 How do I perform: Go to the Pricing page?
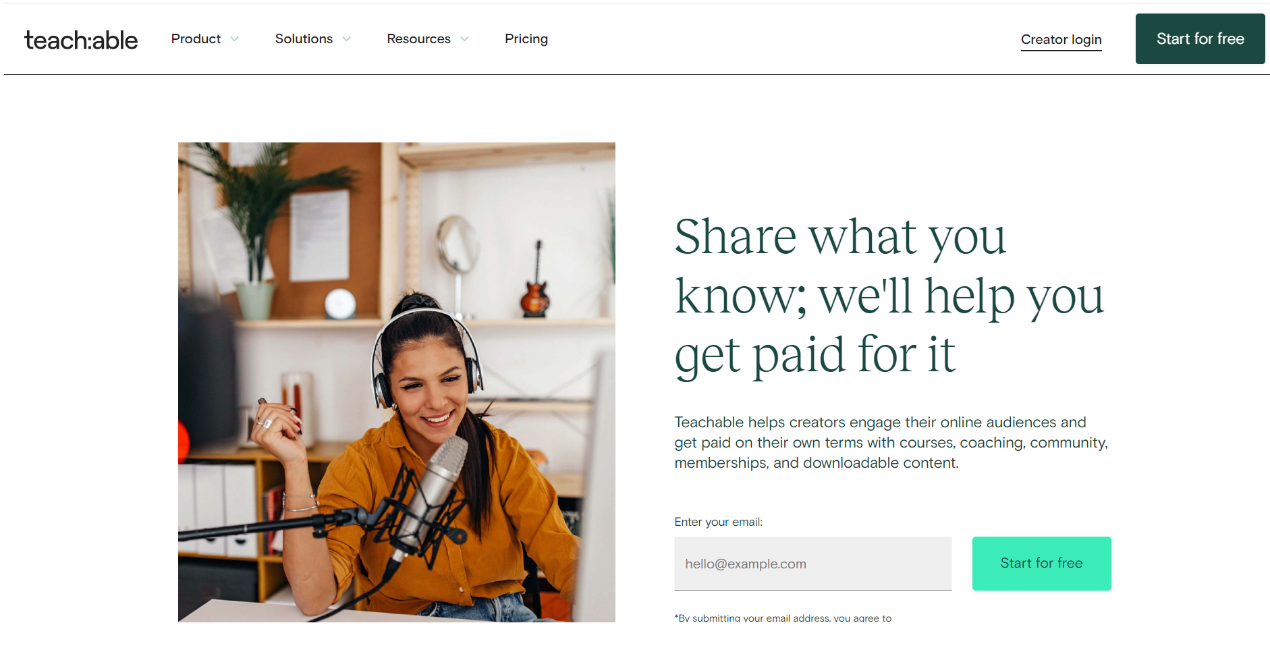[x=526, y=39]
